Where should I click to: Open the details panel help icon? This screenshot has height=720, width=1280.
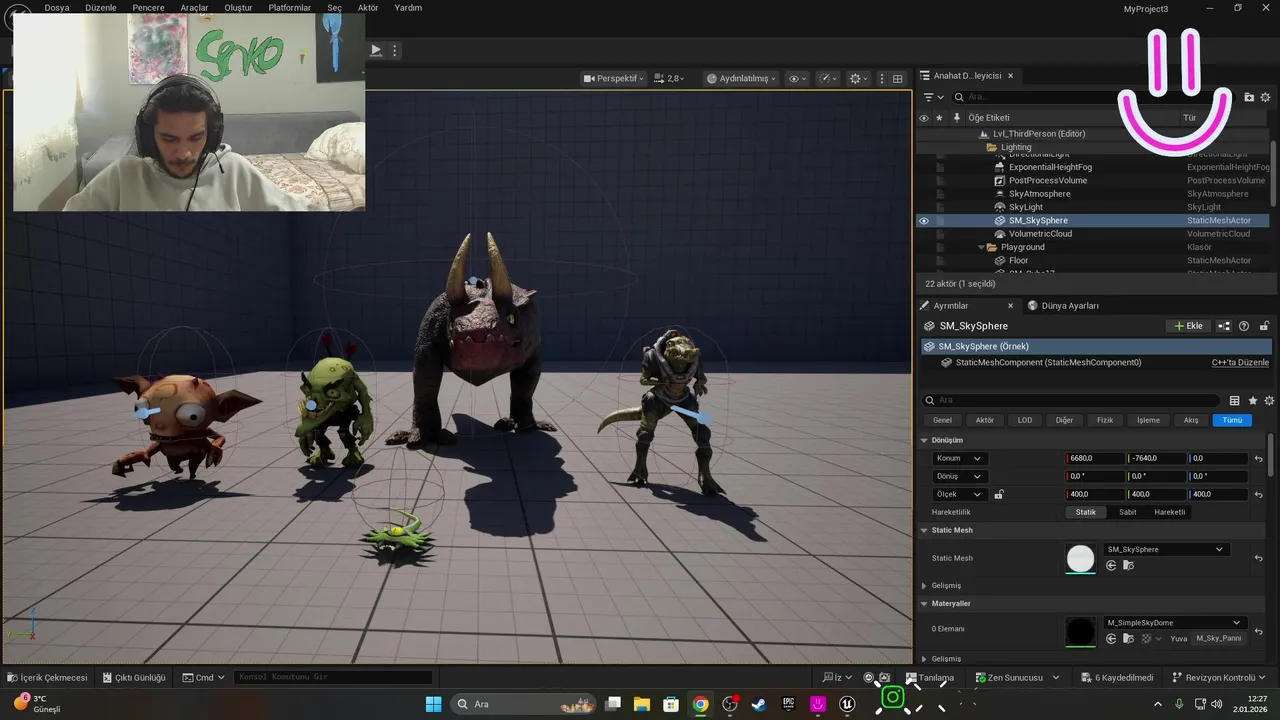(x=1244, y=326)
